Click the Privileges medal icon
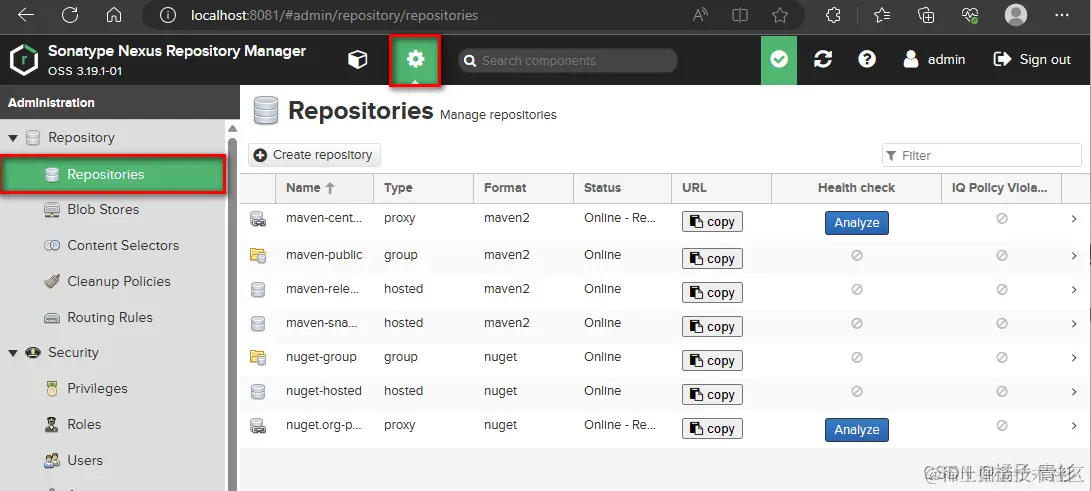The image size is (1091, 491). [x=51, y=389]
